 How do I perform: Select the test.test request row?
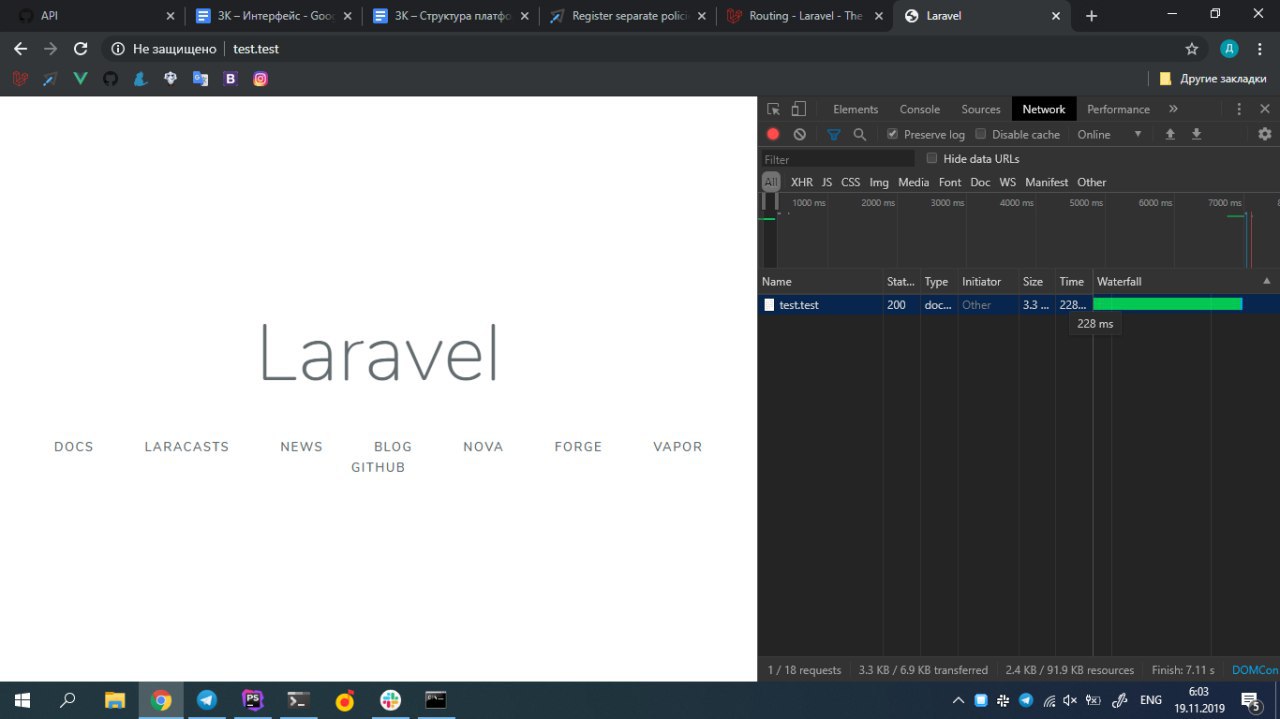pyautogui.click(x=1018, y=305)
